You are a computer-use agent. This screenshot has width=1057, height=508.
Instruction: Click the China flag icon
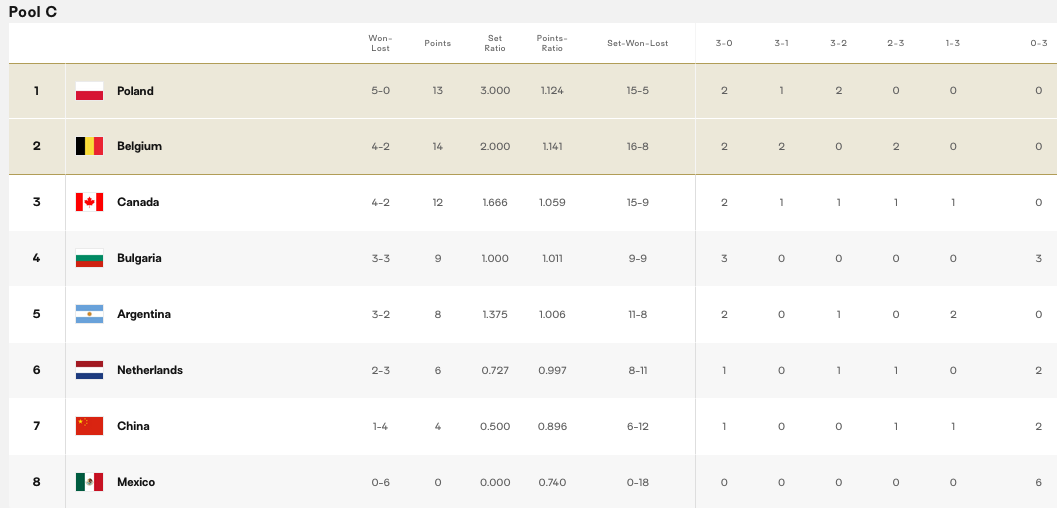click(x=89, y=426)
